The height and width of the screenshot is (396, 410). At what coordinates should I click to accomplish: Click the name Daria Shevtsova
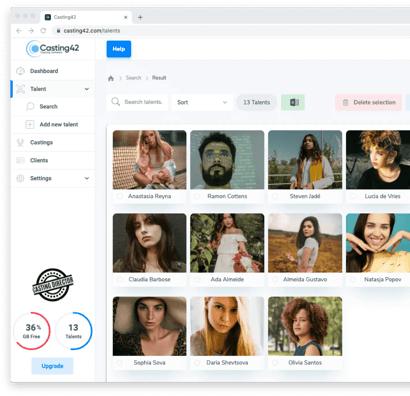click(227, 363)
